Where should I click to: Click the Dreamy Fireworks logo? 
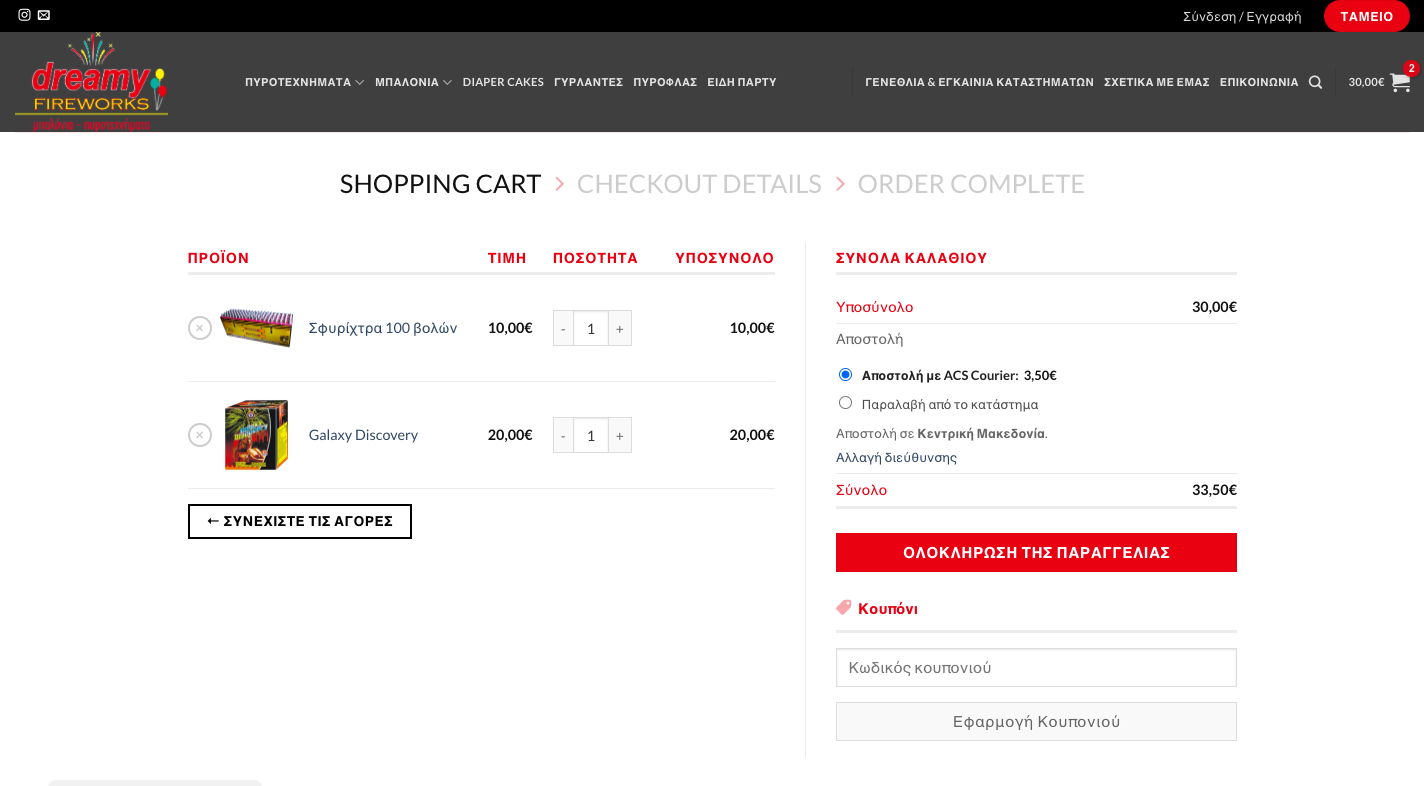[91, 82]
